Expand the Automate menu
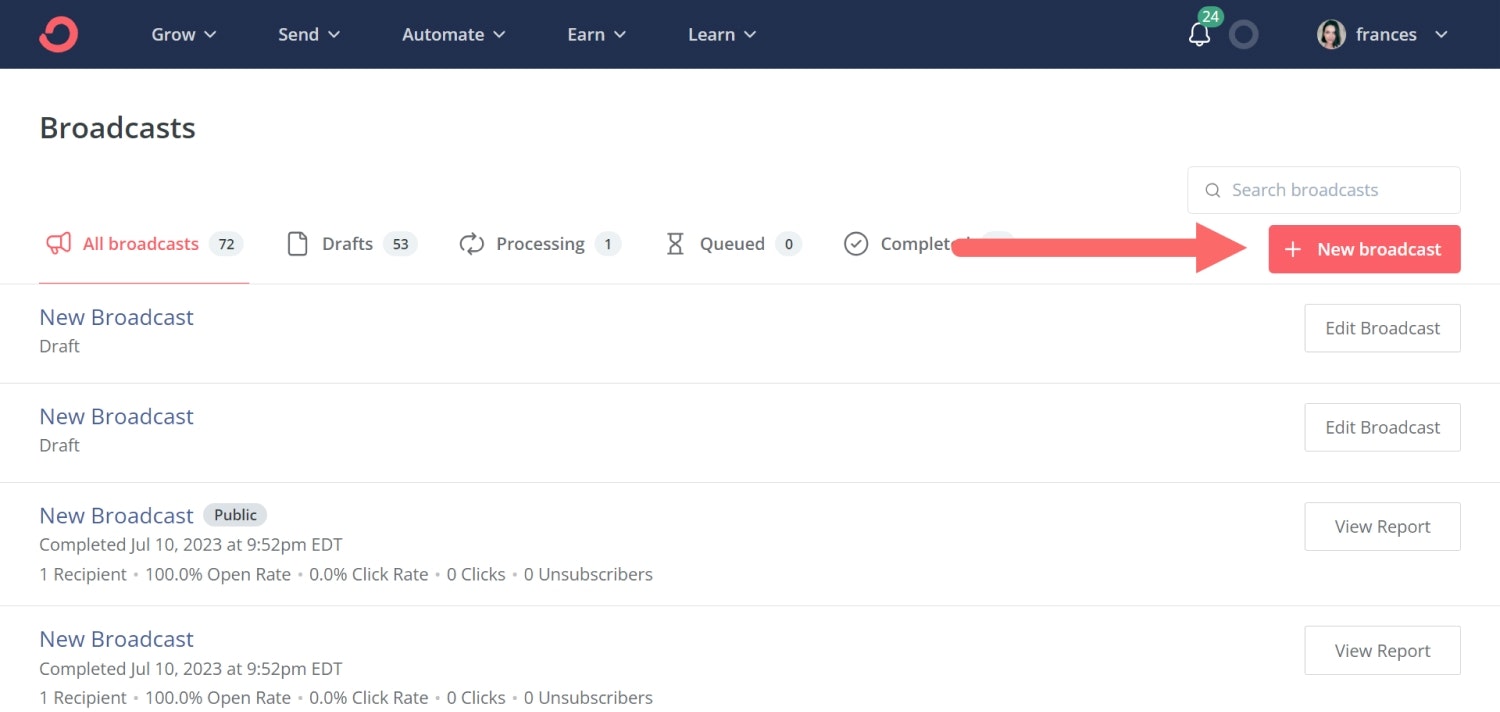This screenshot has height=712, width=1500. coord(453,34)
